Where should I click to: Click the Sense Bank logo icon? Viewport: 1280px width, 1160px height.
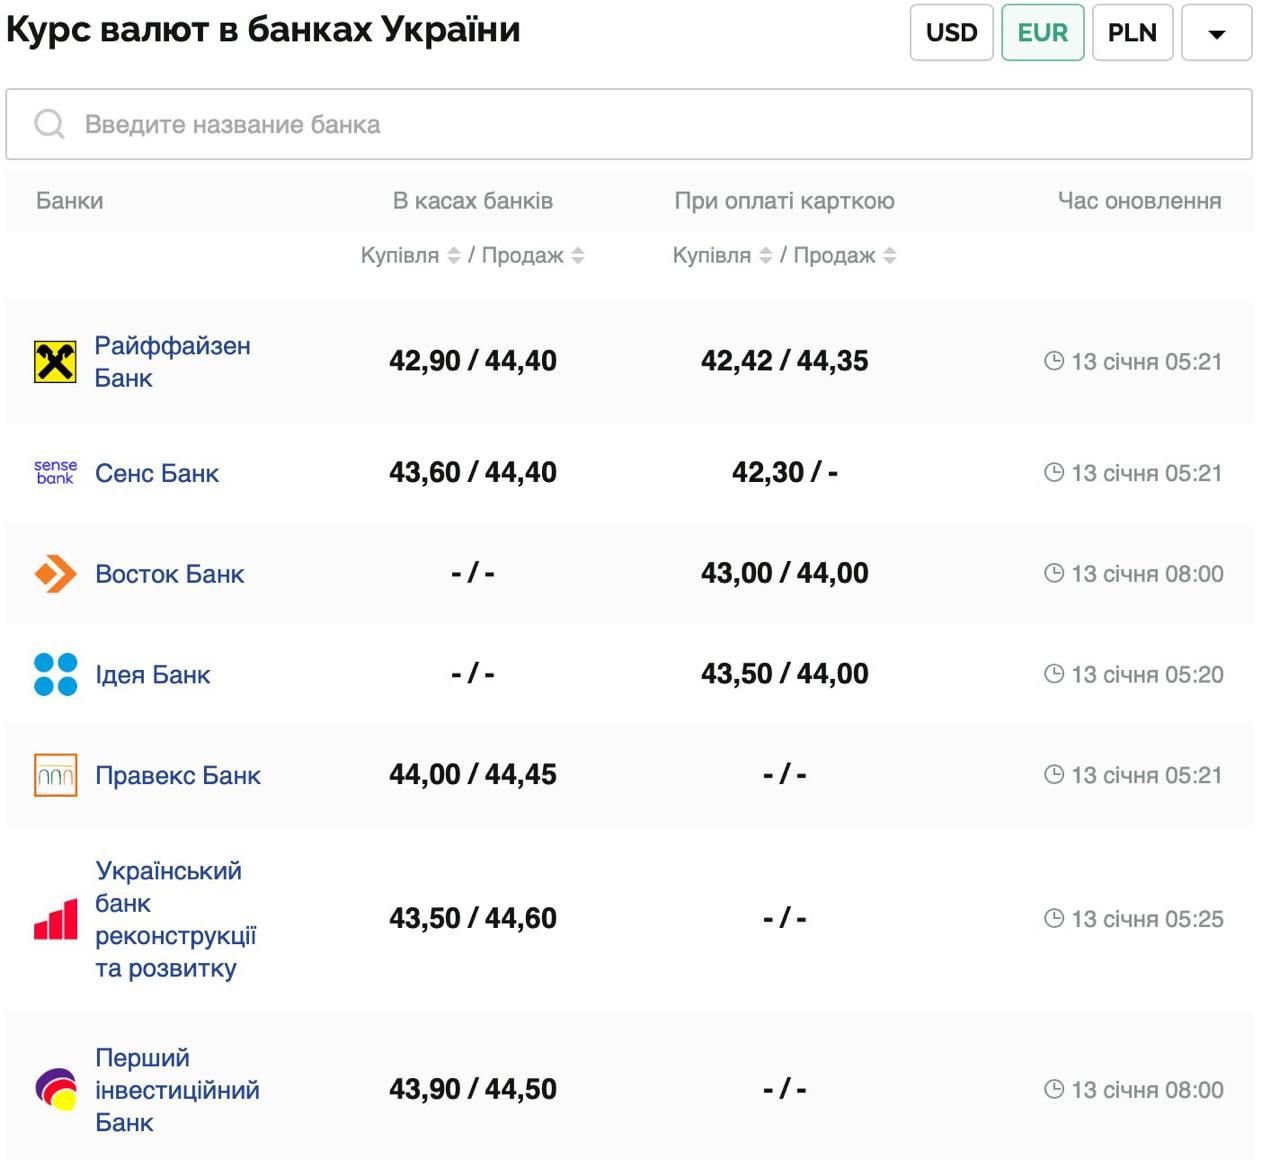pyautogui.click(x=55, y=472)
